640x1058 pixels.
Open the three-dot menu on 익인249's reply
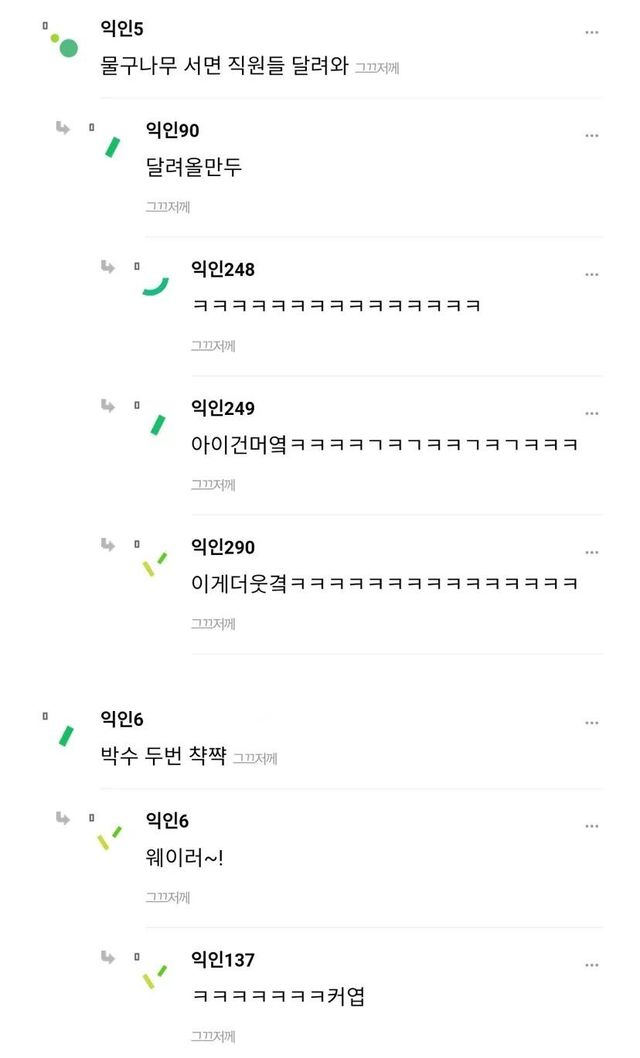click(x=592, y=413)
